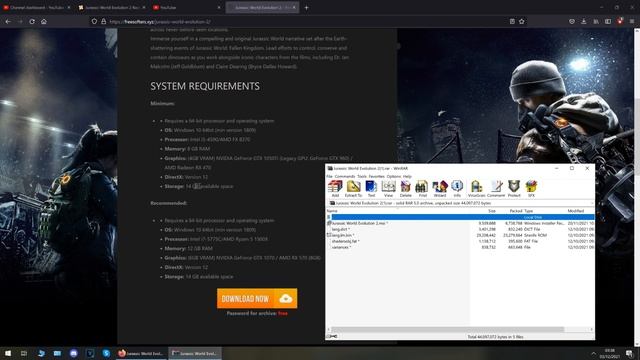Click the VirusScan icon in WinRAR
640x360 pixels.
[x=476, y=189]
